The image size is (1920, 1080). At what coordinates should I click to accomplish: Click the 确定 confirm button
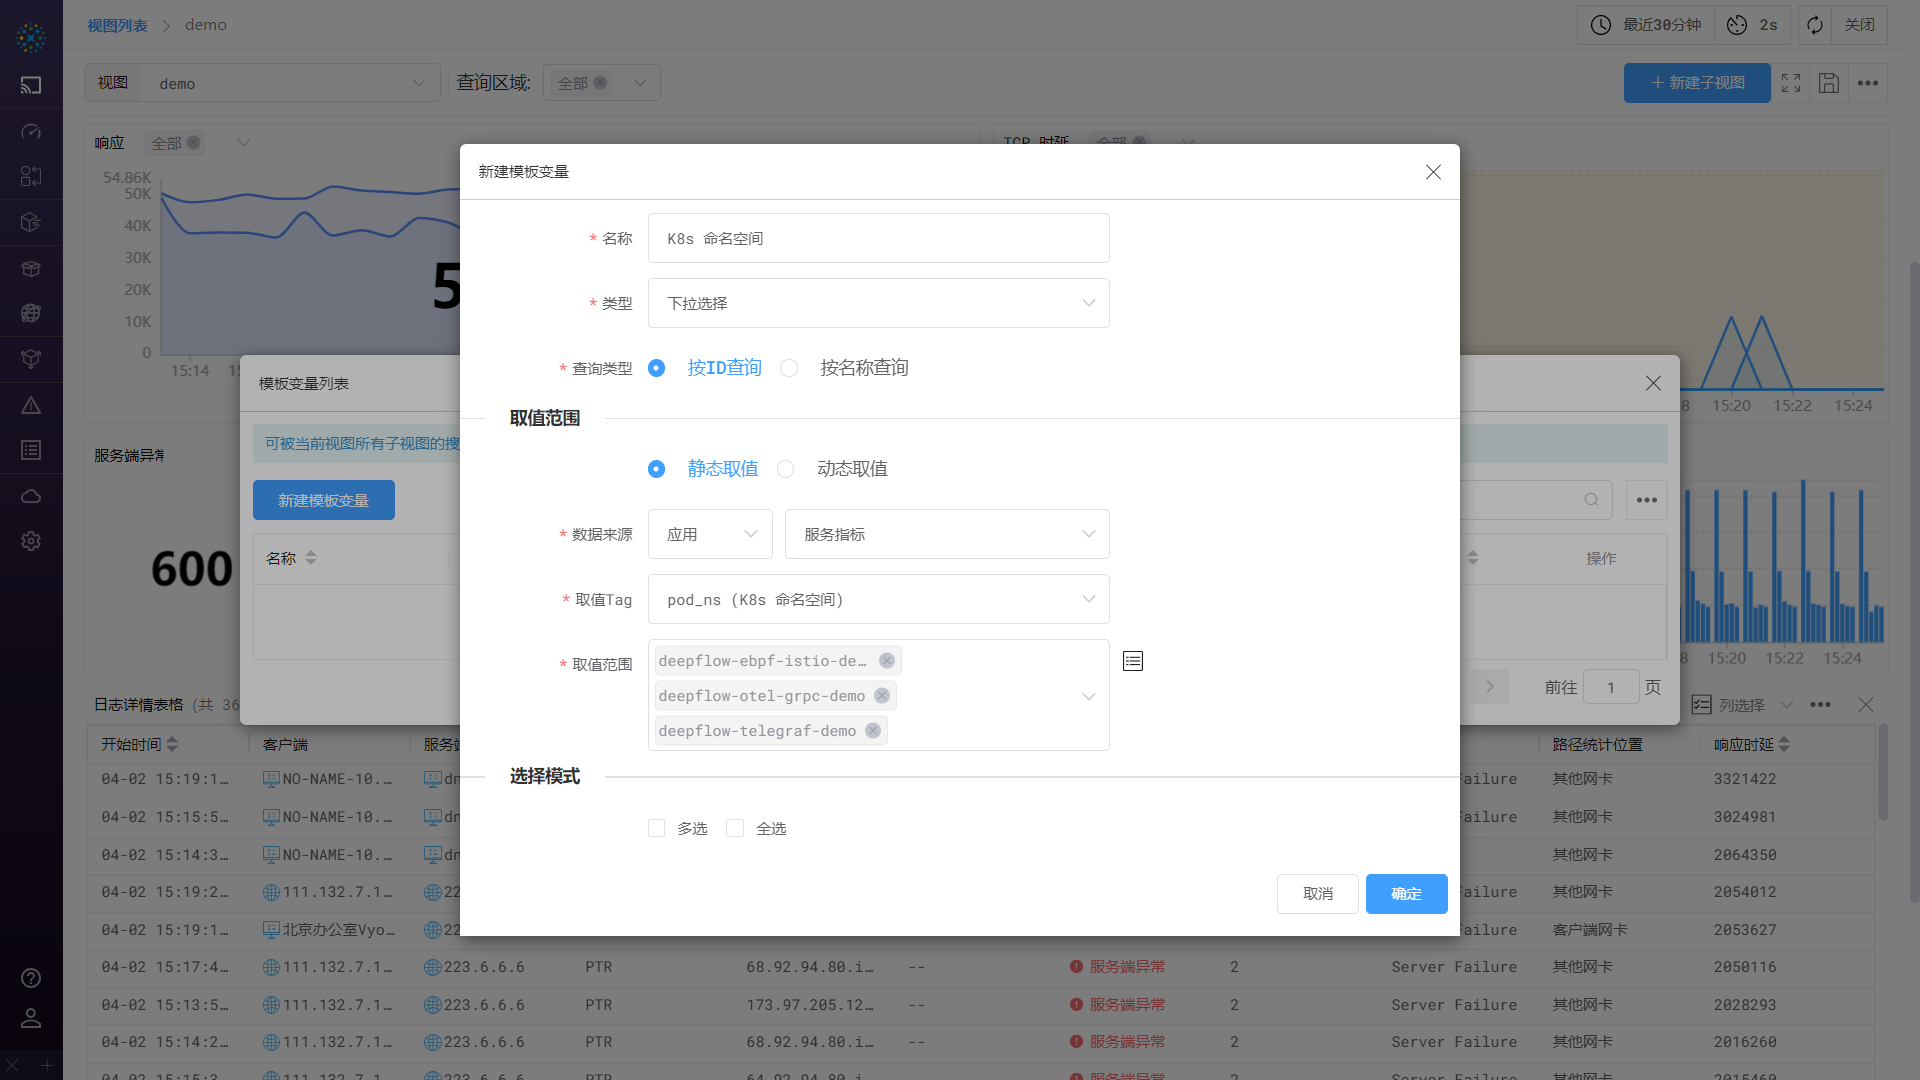point(1406,893)
